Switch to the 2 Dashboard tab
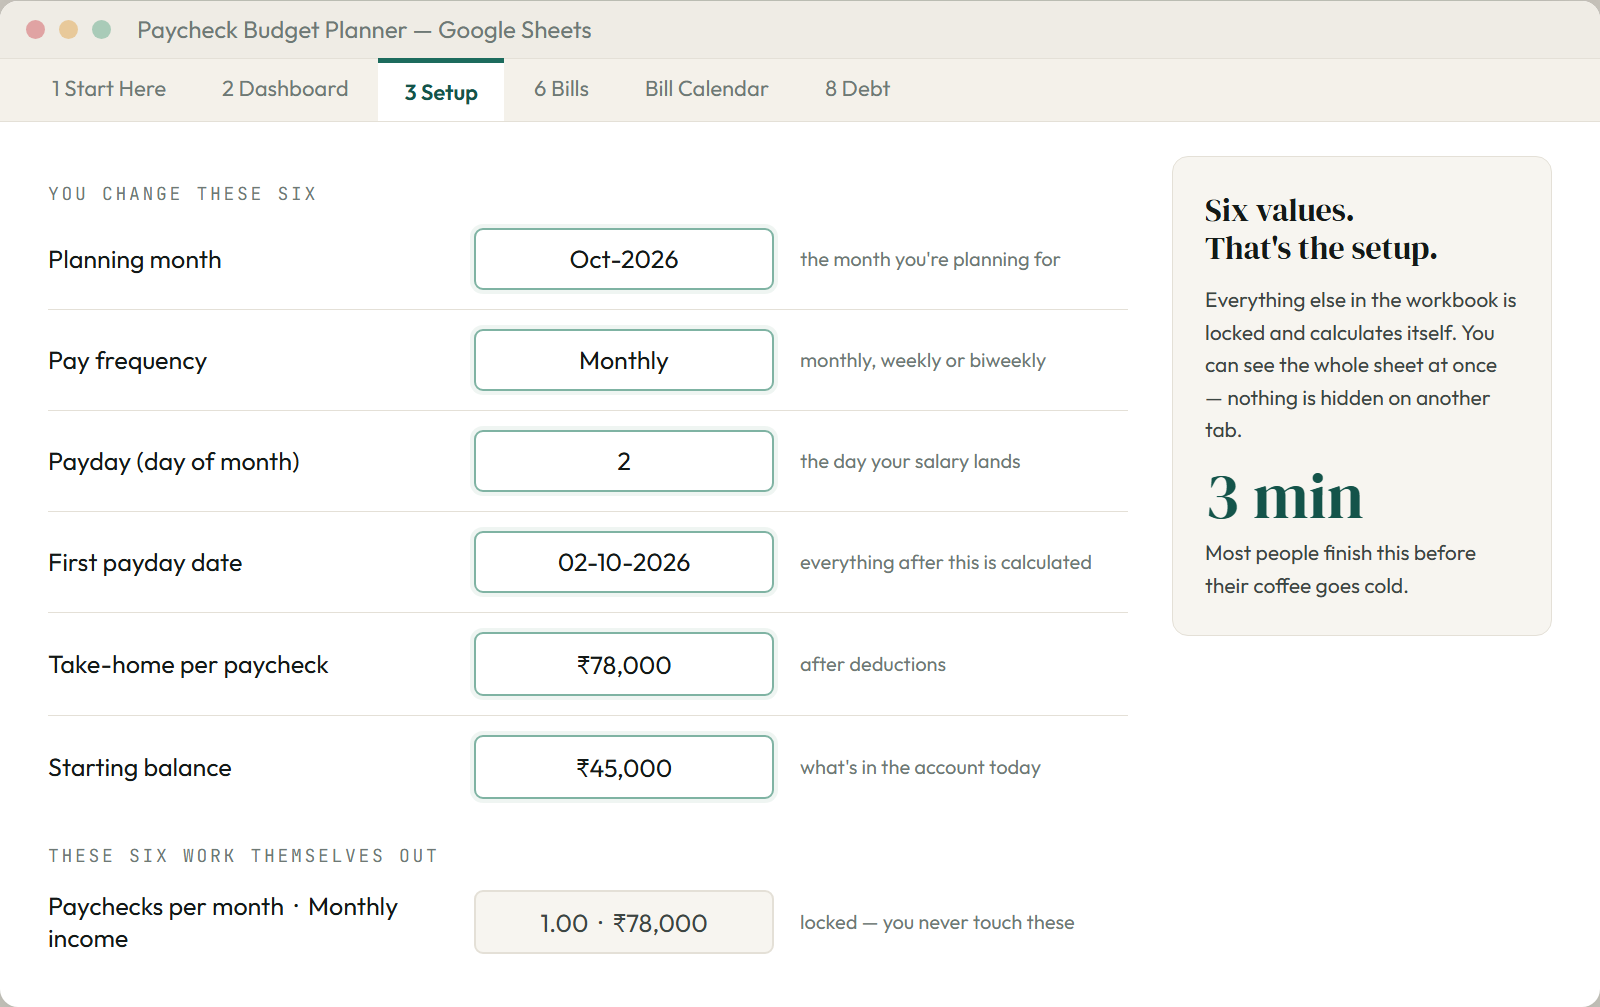 point(285,89)
